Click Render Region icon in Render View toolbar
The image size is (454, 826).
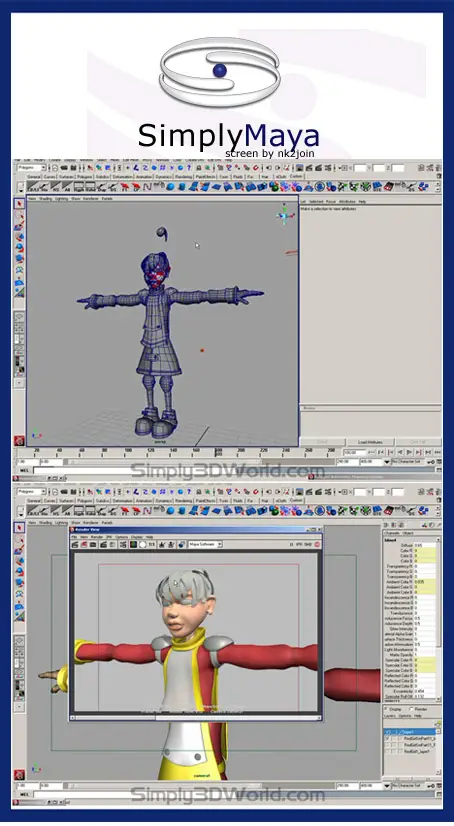[84, 544]
